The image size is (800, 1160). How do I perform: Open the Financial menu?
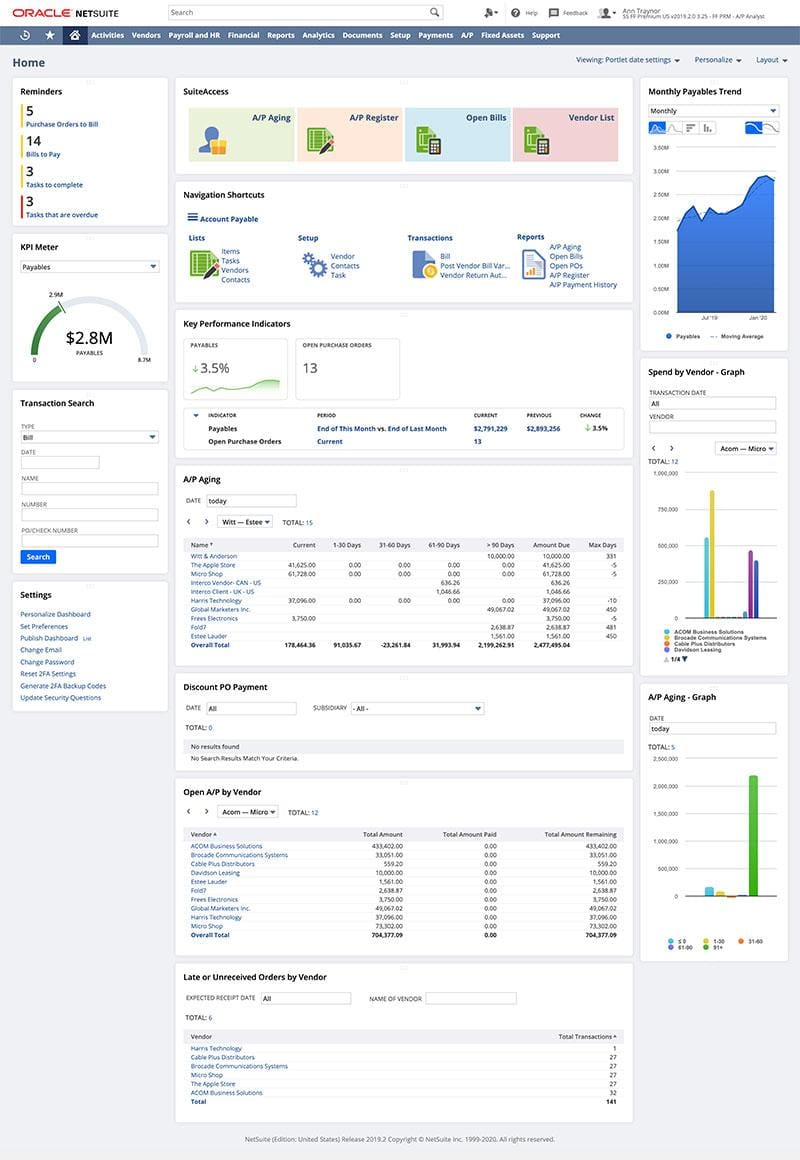(243, 35)
